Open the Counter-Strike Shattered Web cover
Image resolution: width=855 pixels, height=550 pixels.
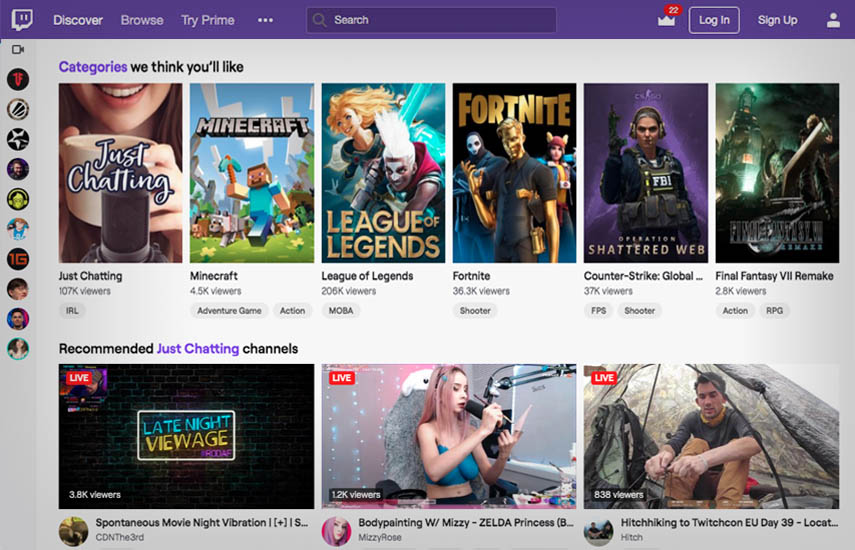pyautogui.click(x=646, y=173)
